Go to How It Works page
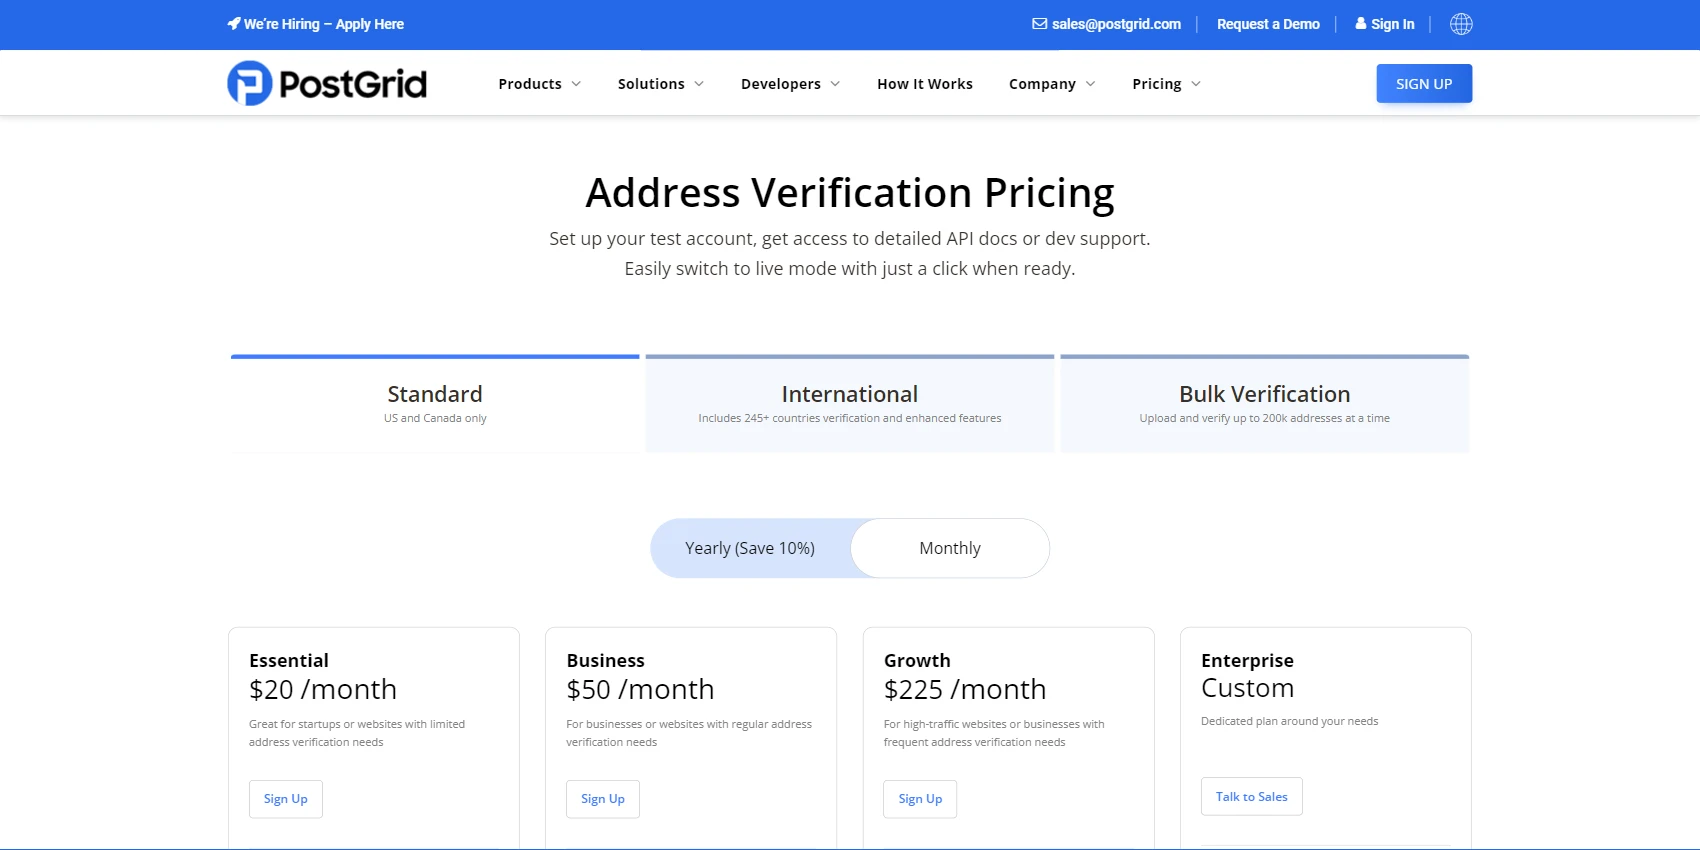 pyautogui.click(x=925, y=84)
